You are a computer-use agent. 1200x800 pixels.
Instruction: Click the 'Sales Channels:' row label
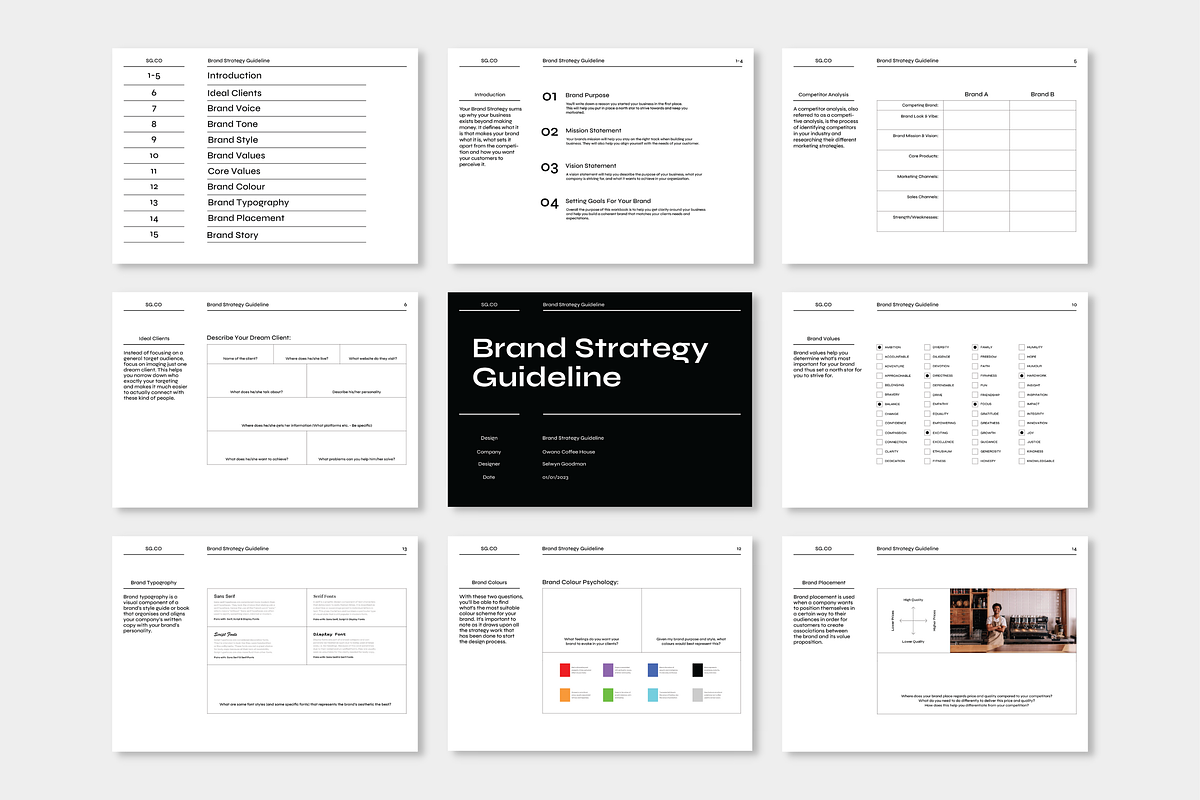click(x=922, y=197)
